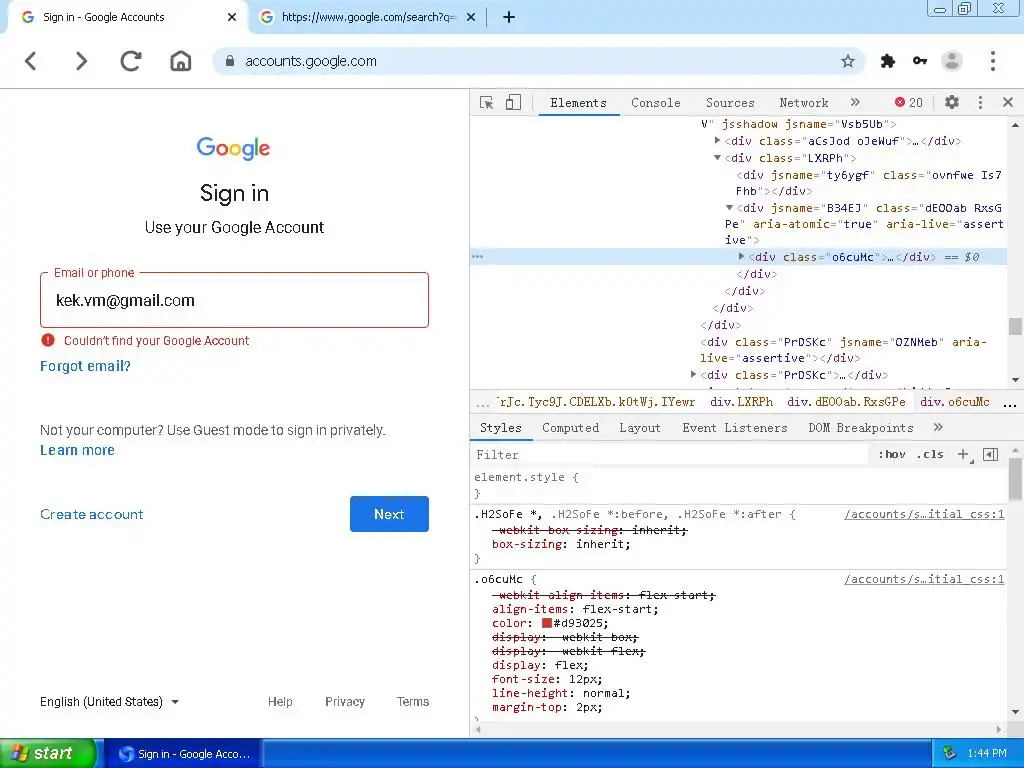The image size is (1024, 768).
Task: Switch to the Network tab
Action: pos(804,103)
